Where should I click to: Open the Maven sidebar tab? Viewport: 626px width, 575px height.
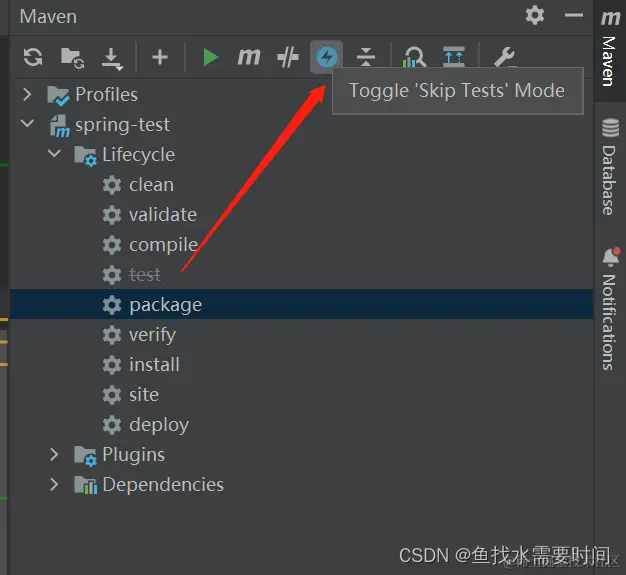[610, 50]
